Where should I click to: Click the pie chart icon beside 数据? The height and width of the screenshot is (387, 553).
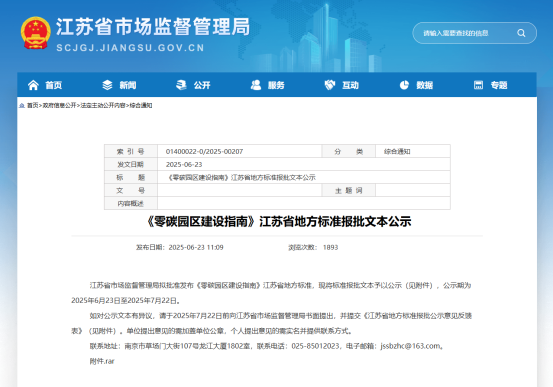[404, 85]
